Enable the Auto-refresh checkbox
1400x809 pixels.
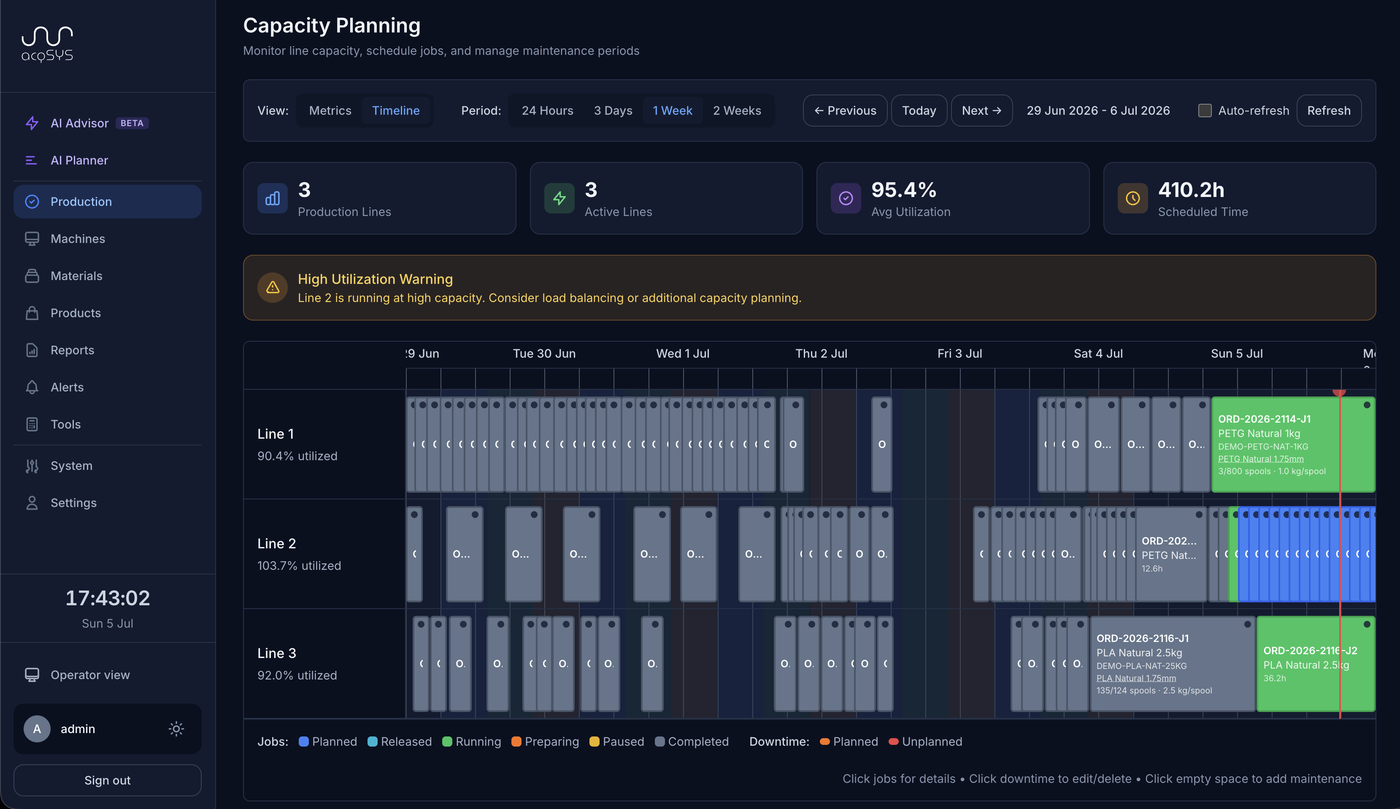(1205, 111)
